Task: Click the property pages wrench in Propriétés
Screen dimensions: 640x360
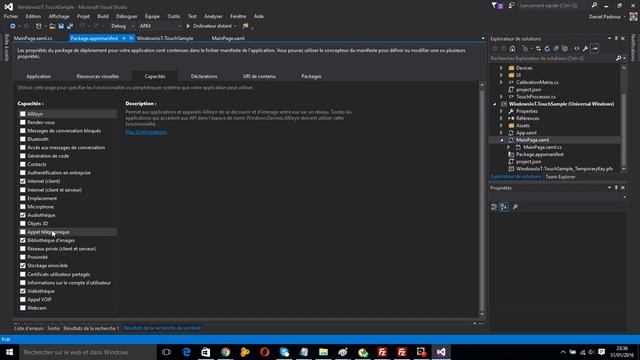Action: coord(515,207)
